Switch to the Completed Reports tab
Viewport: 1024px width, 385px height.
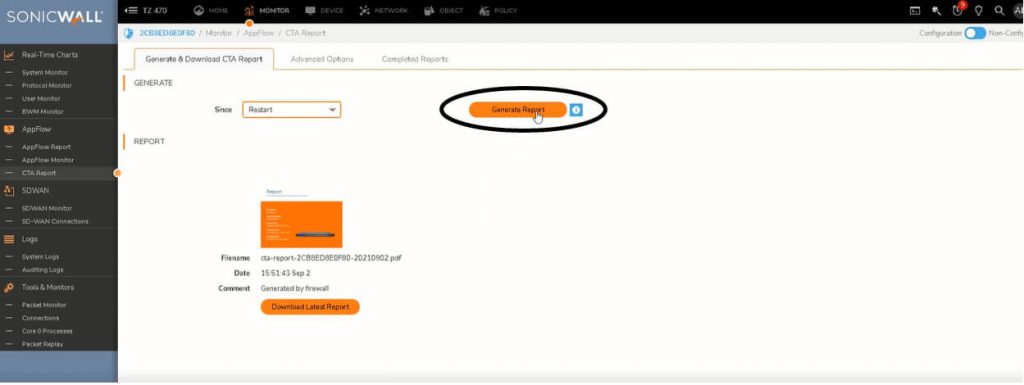click(x=415, y=59)
